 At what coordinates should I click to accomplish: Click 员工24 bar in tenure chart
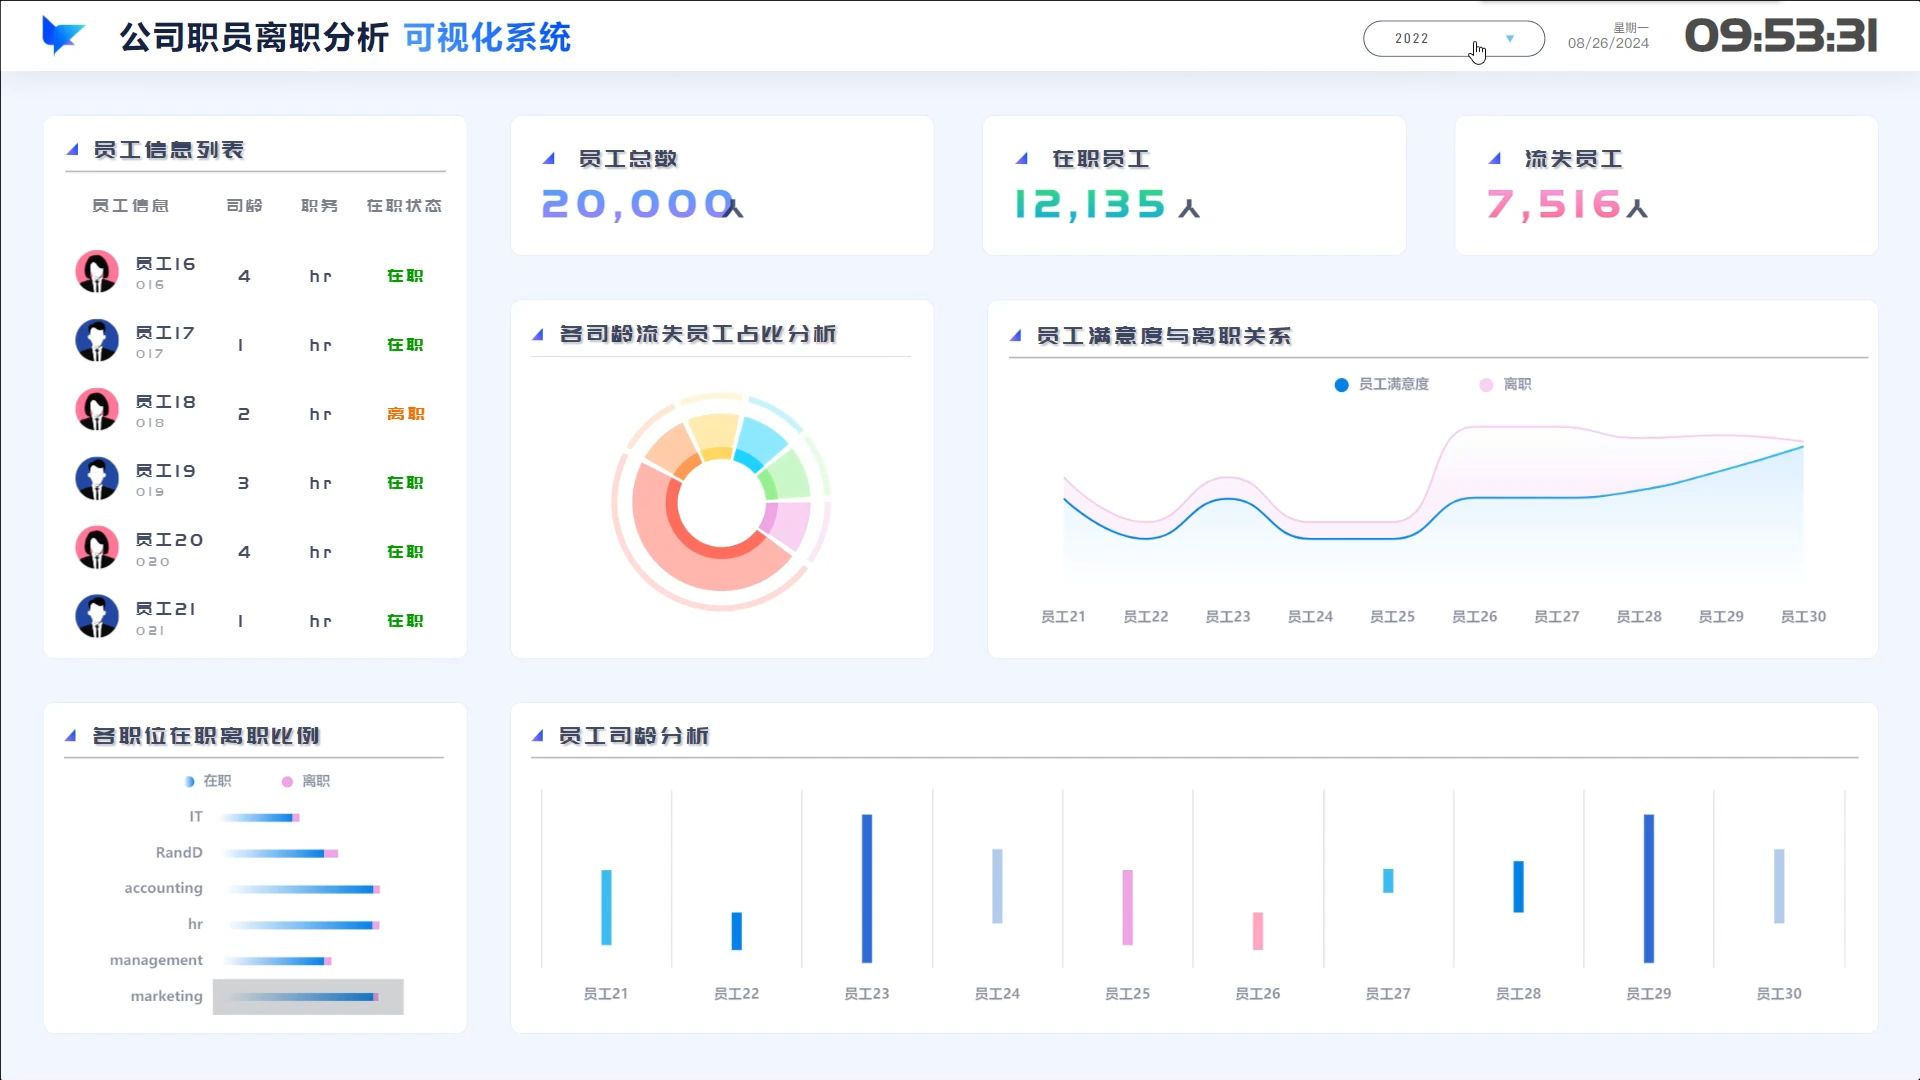997,886
